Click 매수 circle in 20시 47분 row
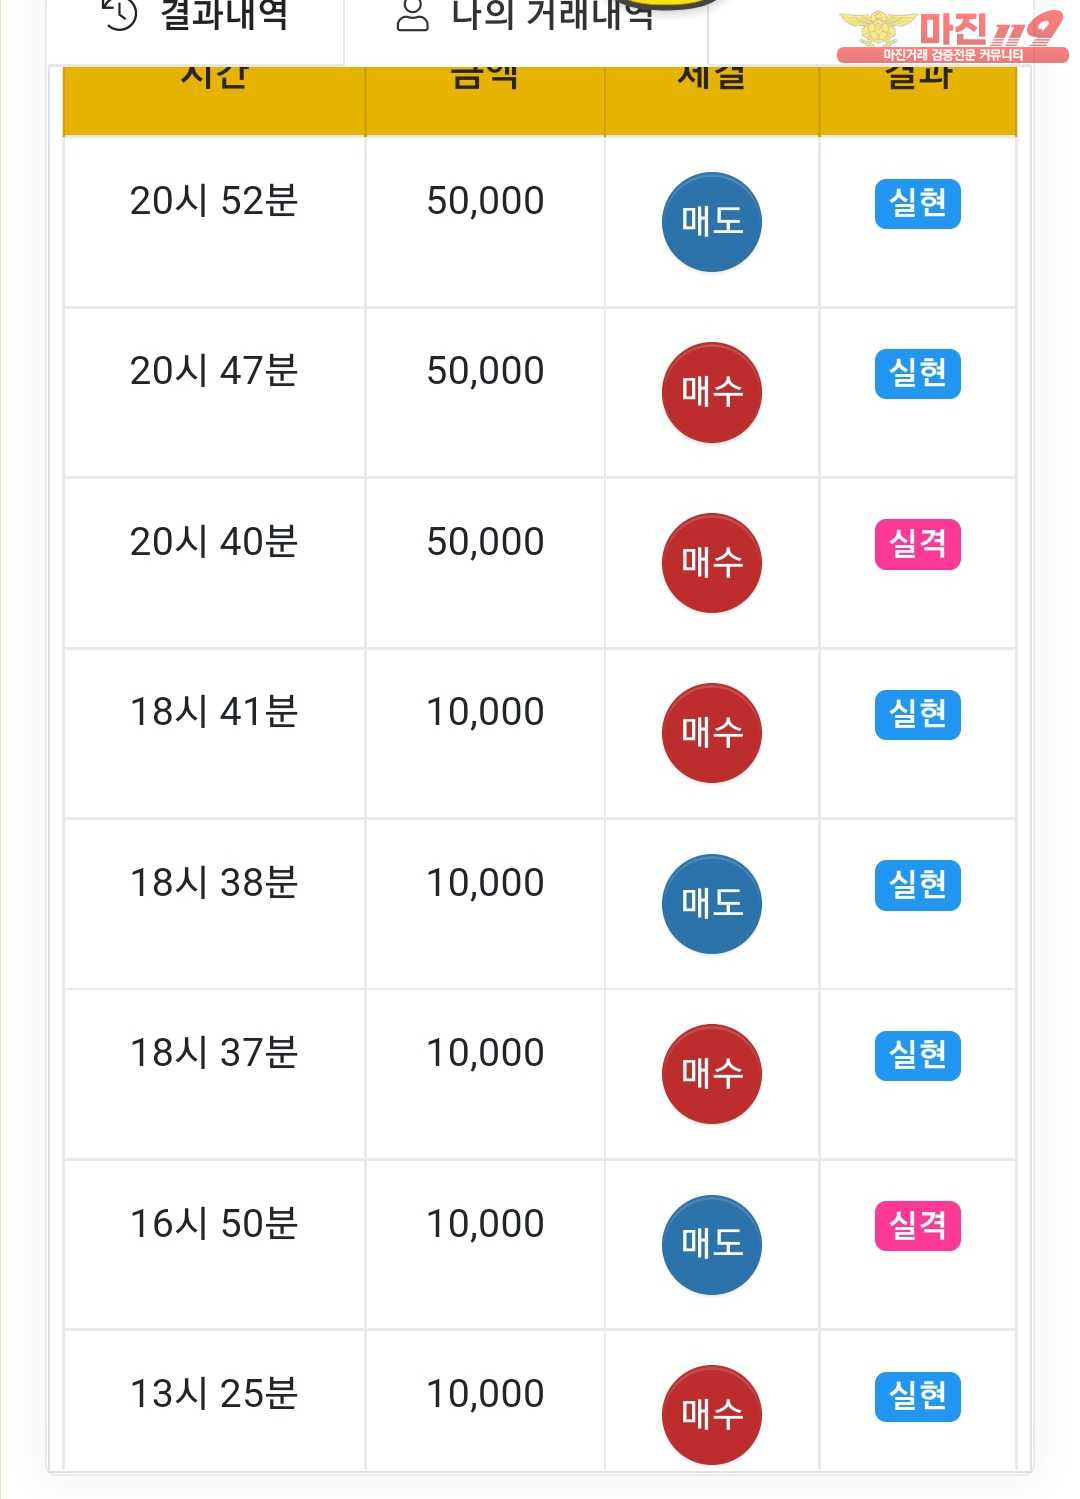The height and width of the screenshot is (1499, 1080). (x=711, y=392)
